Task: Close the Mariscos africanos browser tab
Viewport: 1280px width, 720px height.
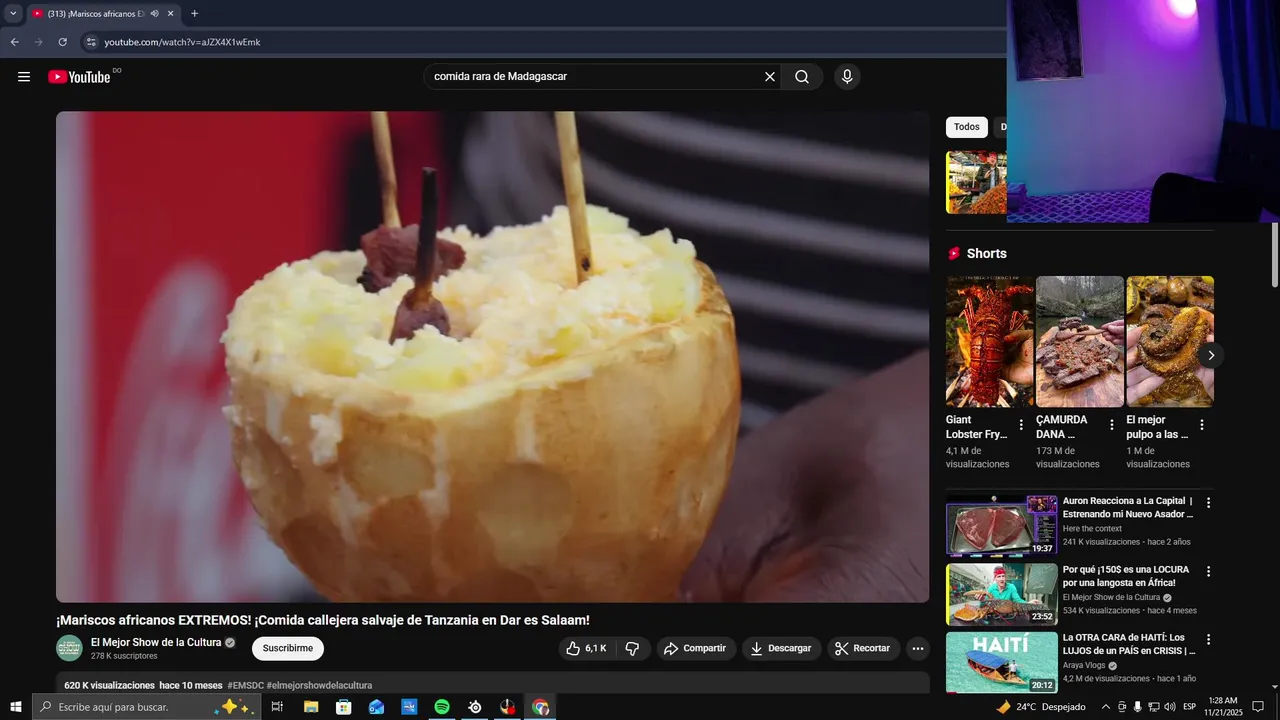Action: (170, 14)
